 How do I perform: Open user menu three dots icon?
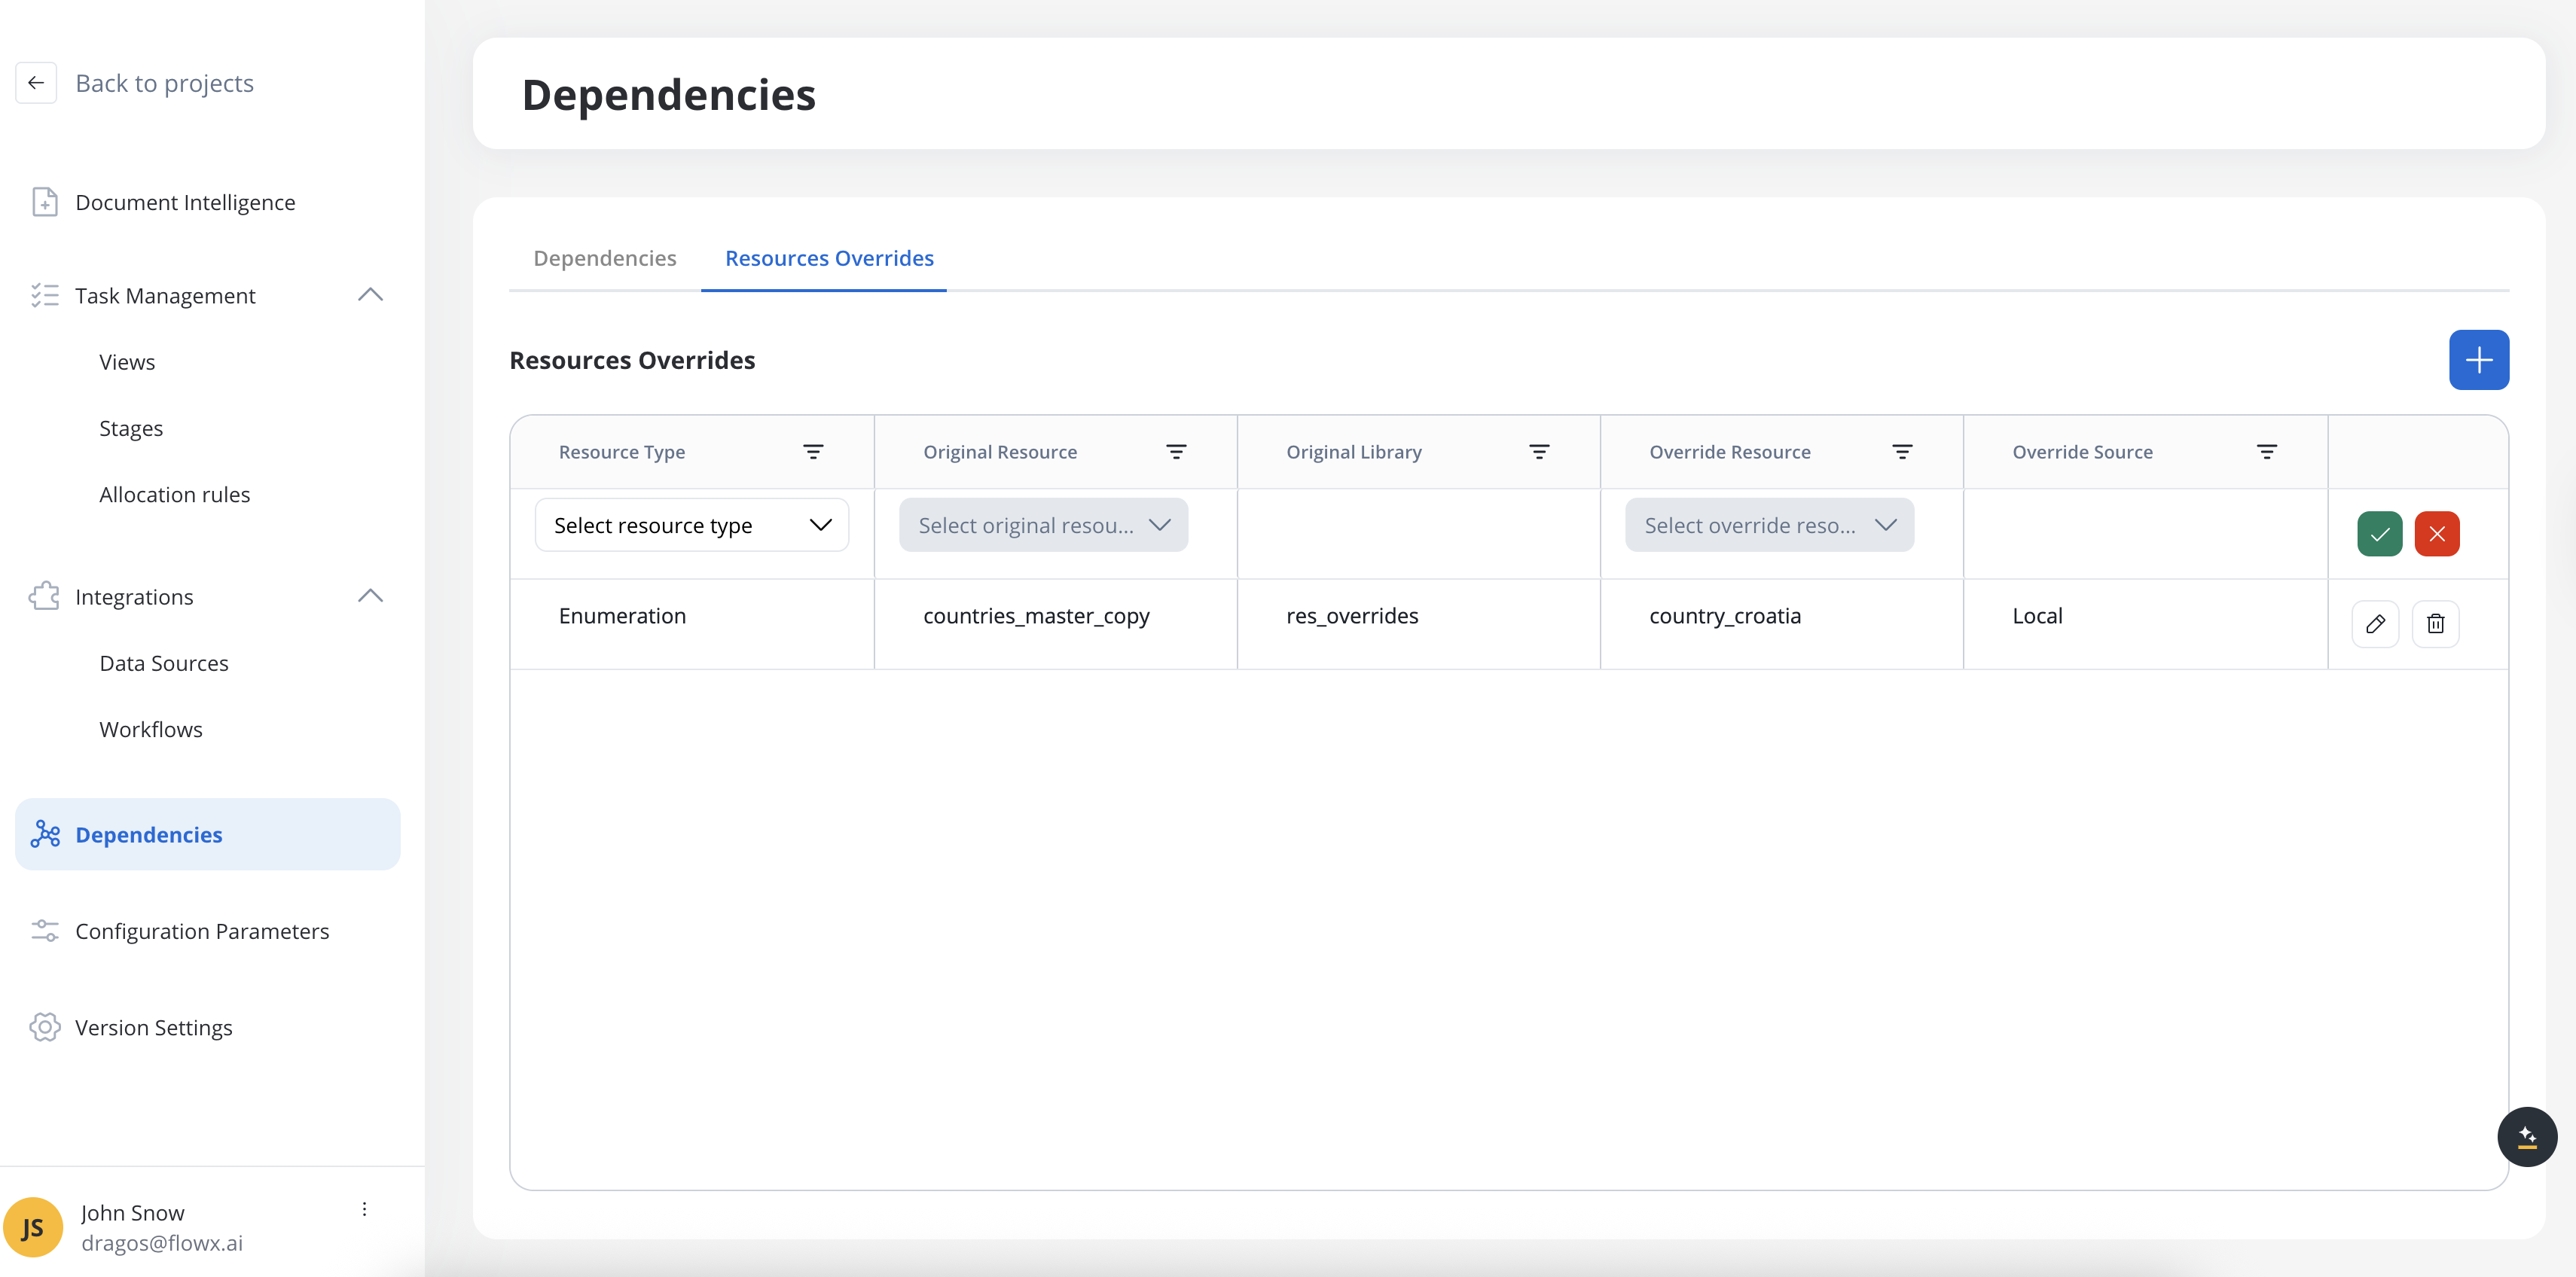pos(364,1209)
